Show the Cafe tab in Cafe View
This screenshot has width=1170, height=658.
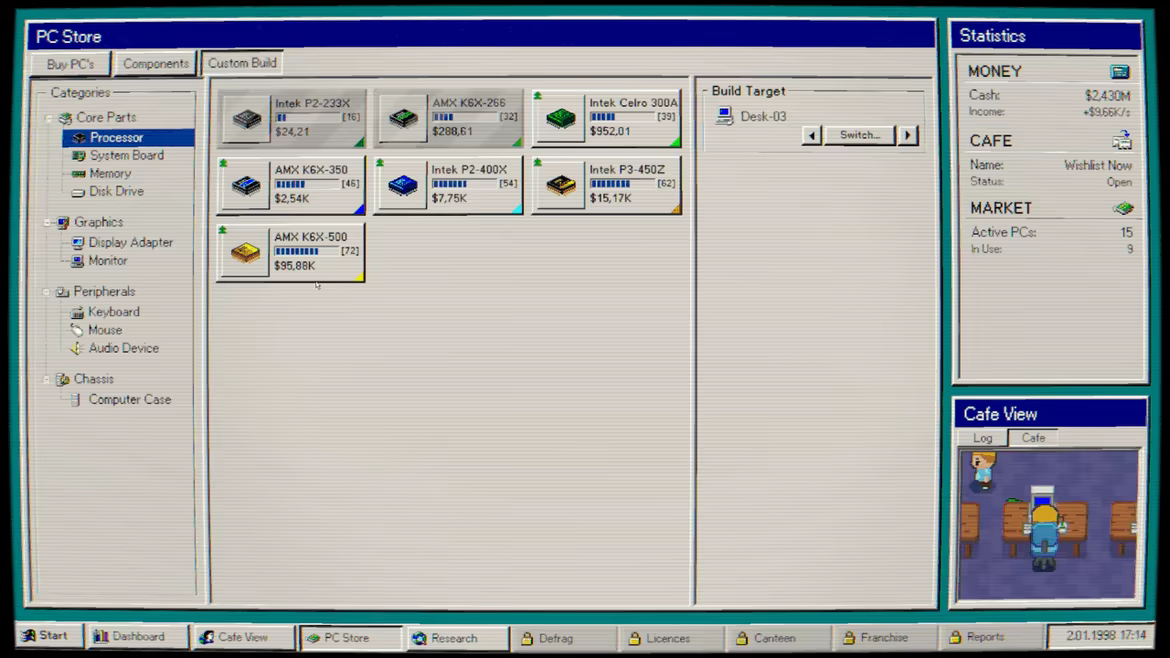pos(1033,437)
